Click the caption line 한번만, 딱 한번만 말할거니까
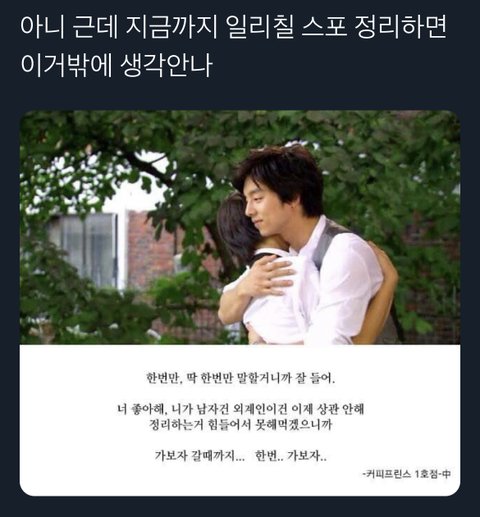 (241, 378)
